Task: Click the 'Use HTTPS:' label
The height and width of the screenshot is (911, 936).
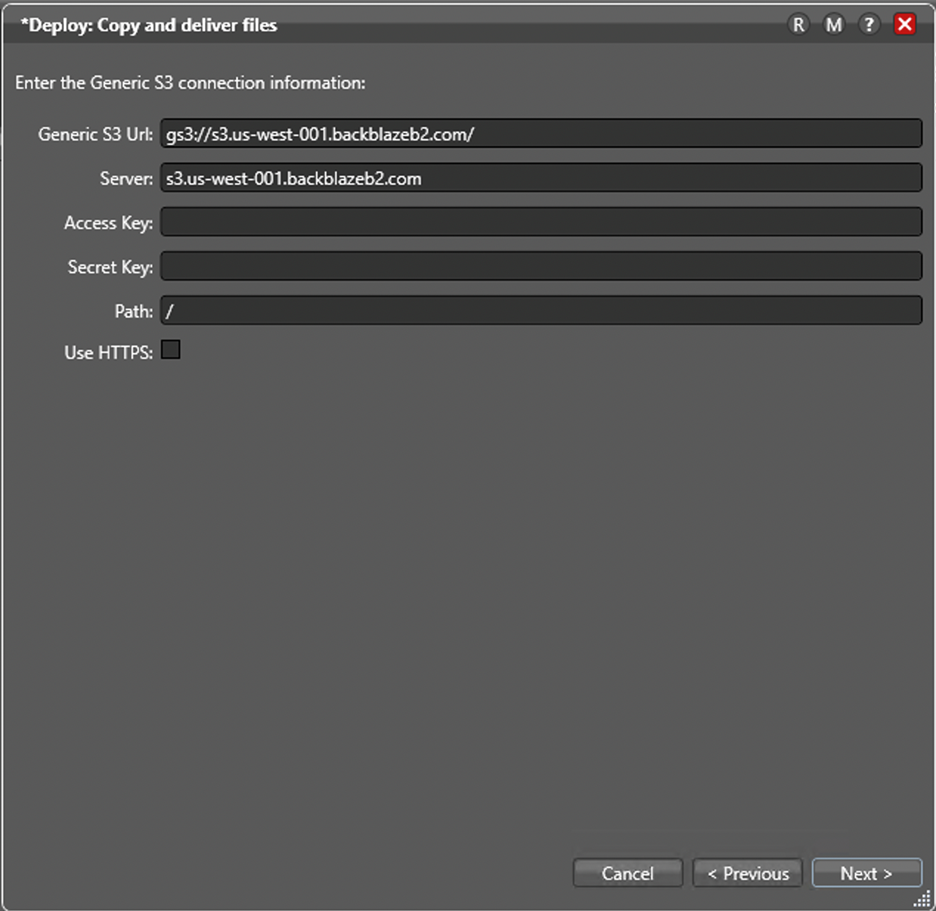Action: (x=109, y=353)
